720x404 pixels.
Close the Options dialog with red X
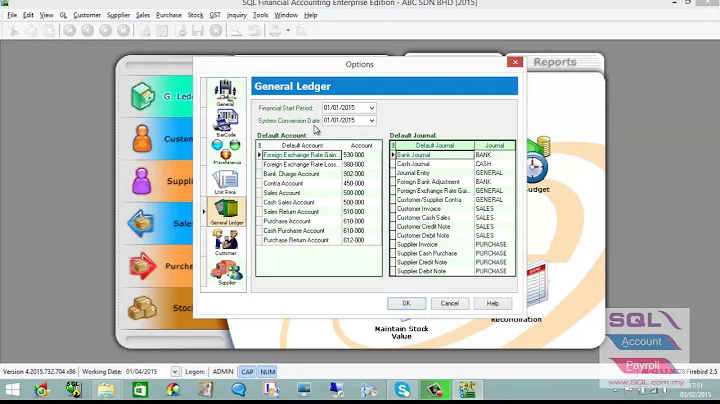(515, 62)
